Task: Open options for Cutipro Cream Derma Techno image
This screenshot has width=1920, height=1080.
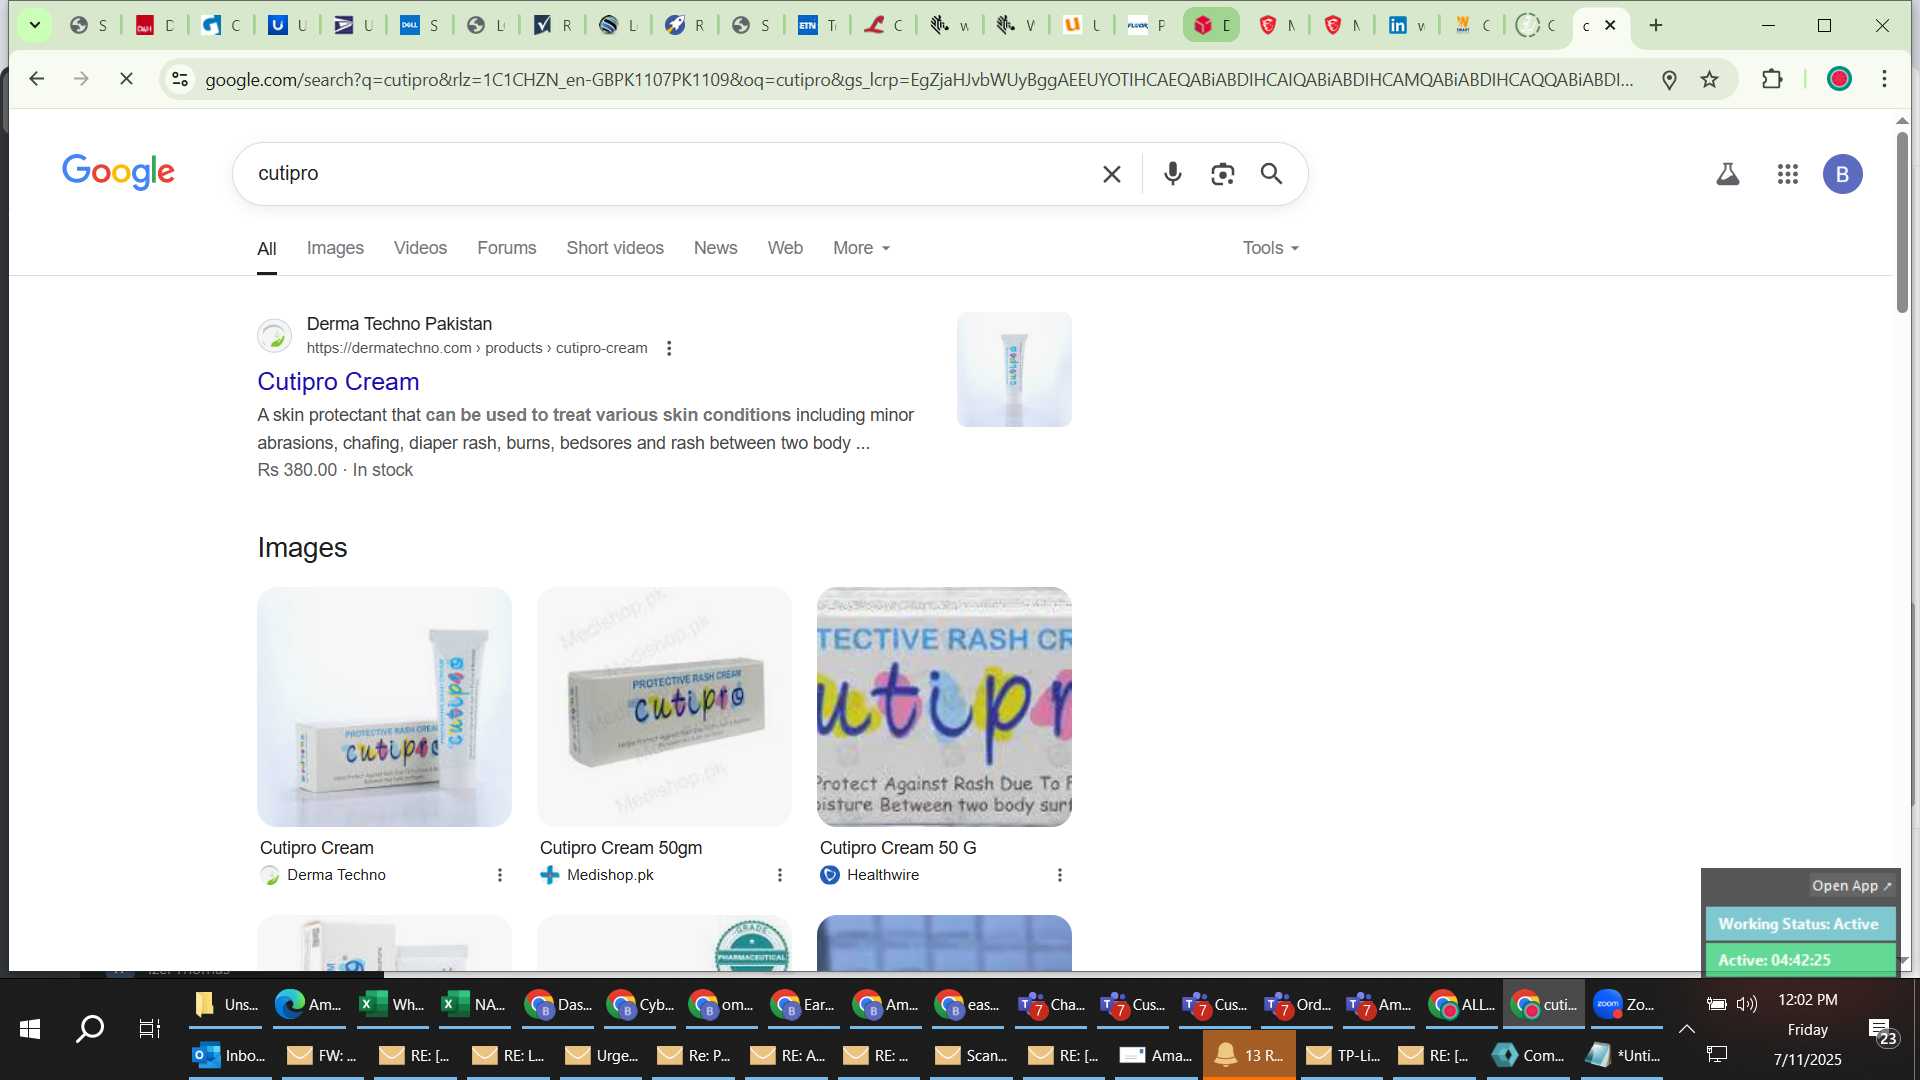Action: (499, 875)
